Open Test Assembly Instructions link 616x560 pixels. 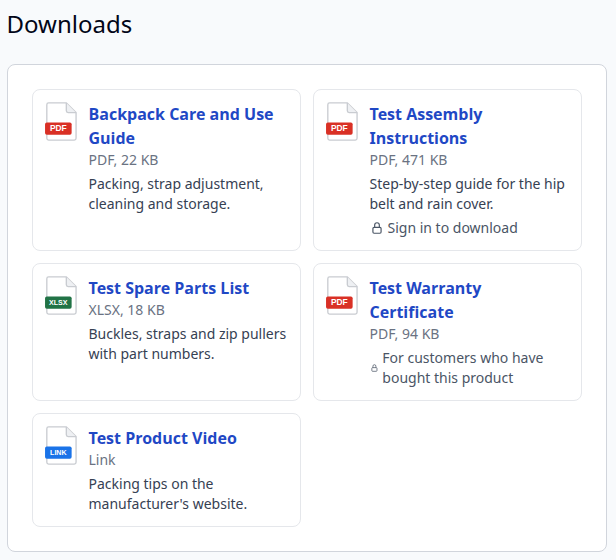click(x=426, y=126)
